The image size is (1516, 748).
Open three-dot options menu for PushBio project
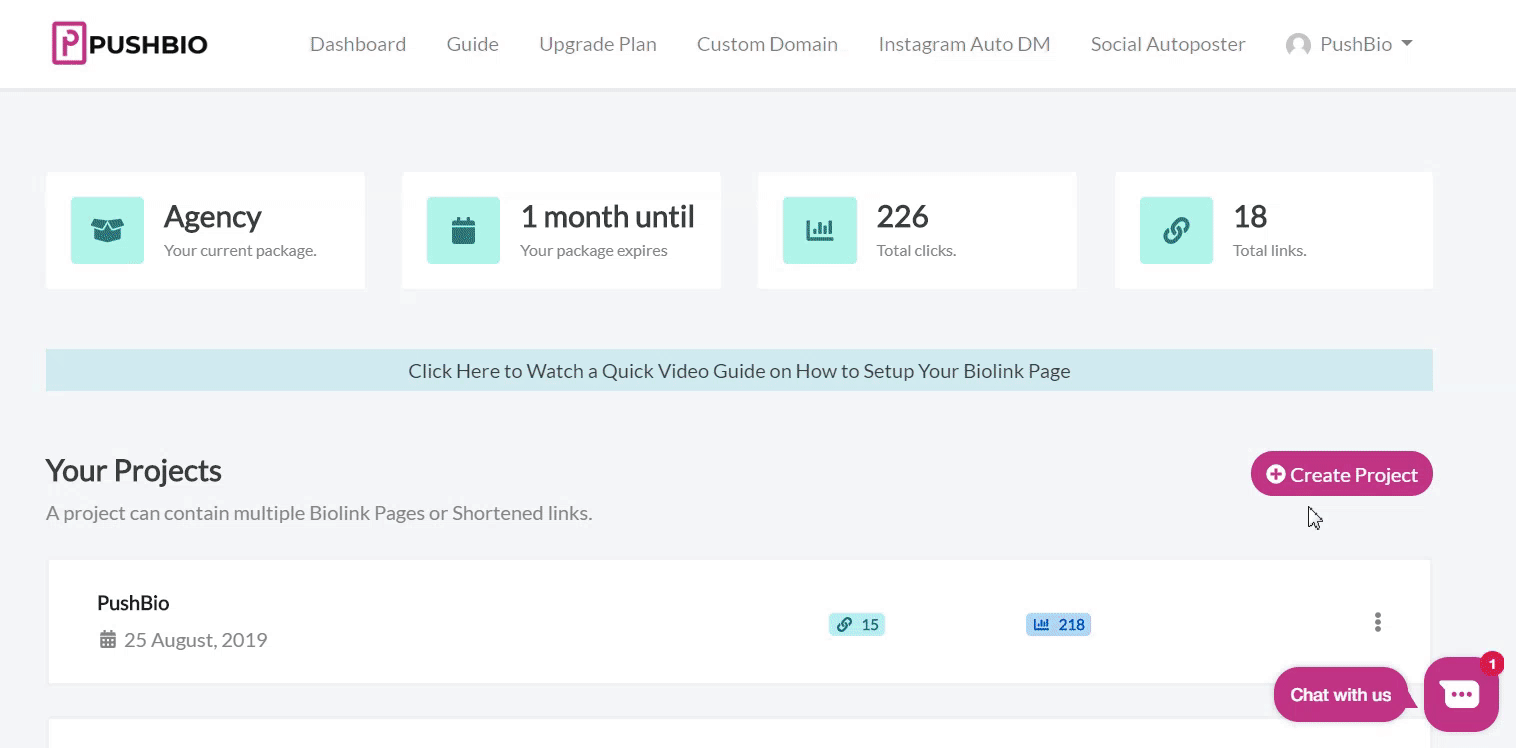click(x=1377, y=622)
